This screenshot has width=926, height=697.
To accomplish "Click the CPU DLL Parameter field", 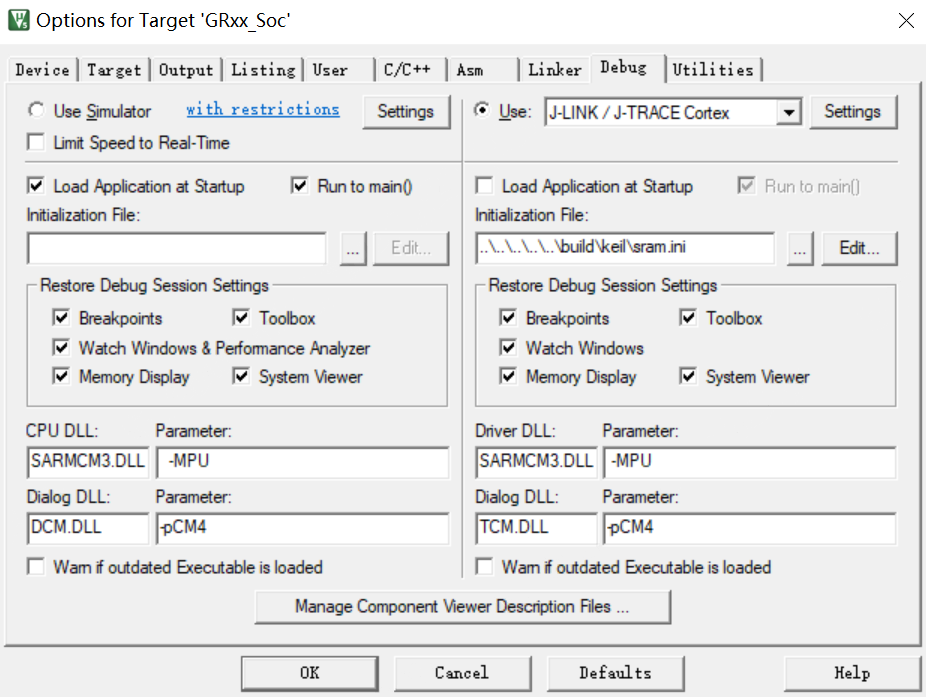I will (x=302, y=462).
